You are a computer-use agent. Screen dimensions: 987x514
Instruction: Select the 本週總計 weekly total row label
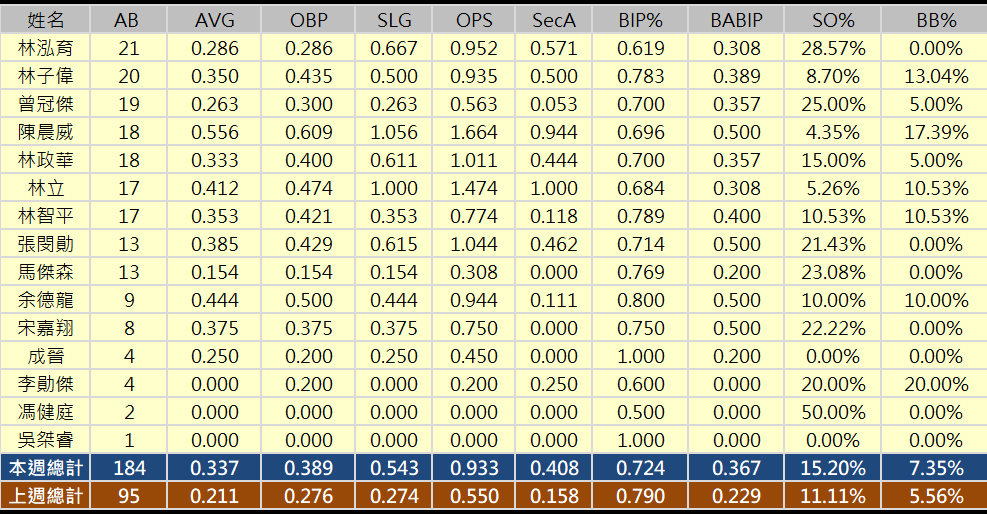(45, 468)
